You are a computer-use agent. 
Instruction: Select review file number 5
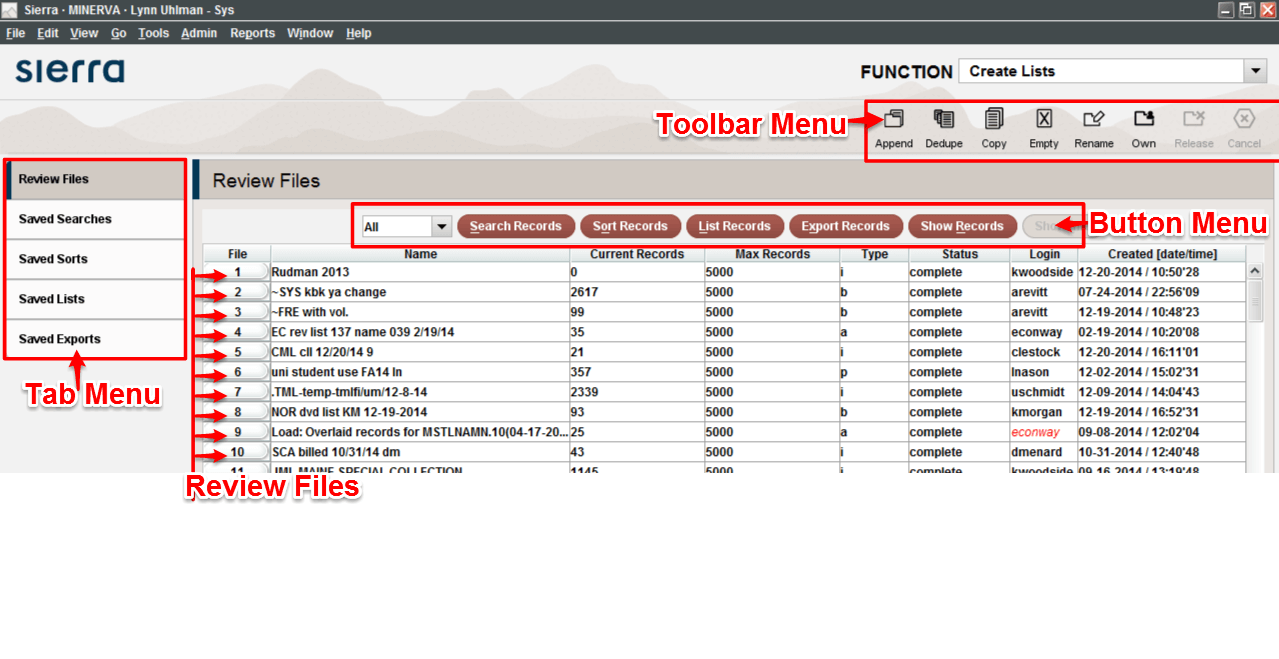[x=237, y=352]
